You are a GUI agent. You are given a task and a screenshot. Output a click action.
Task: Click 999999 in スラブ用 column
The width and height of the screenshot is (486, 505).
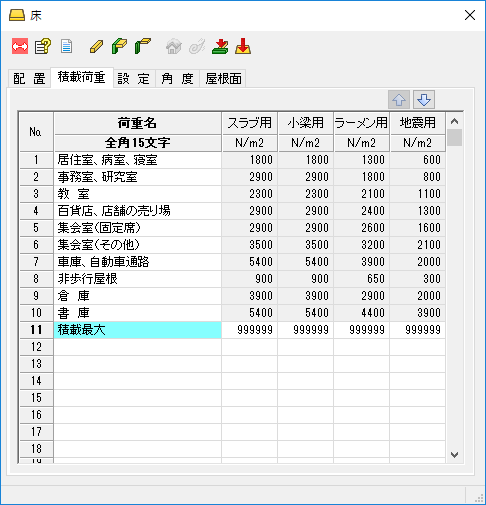pos(250,330)
